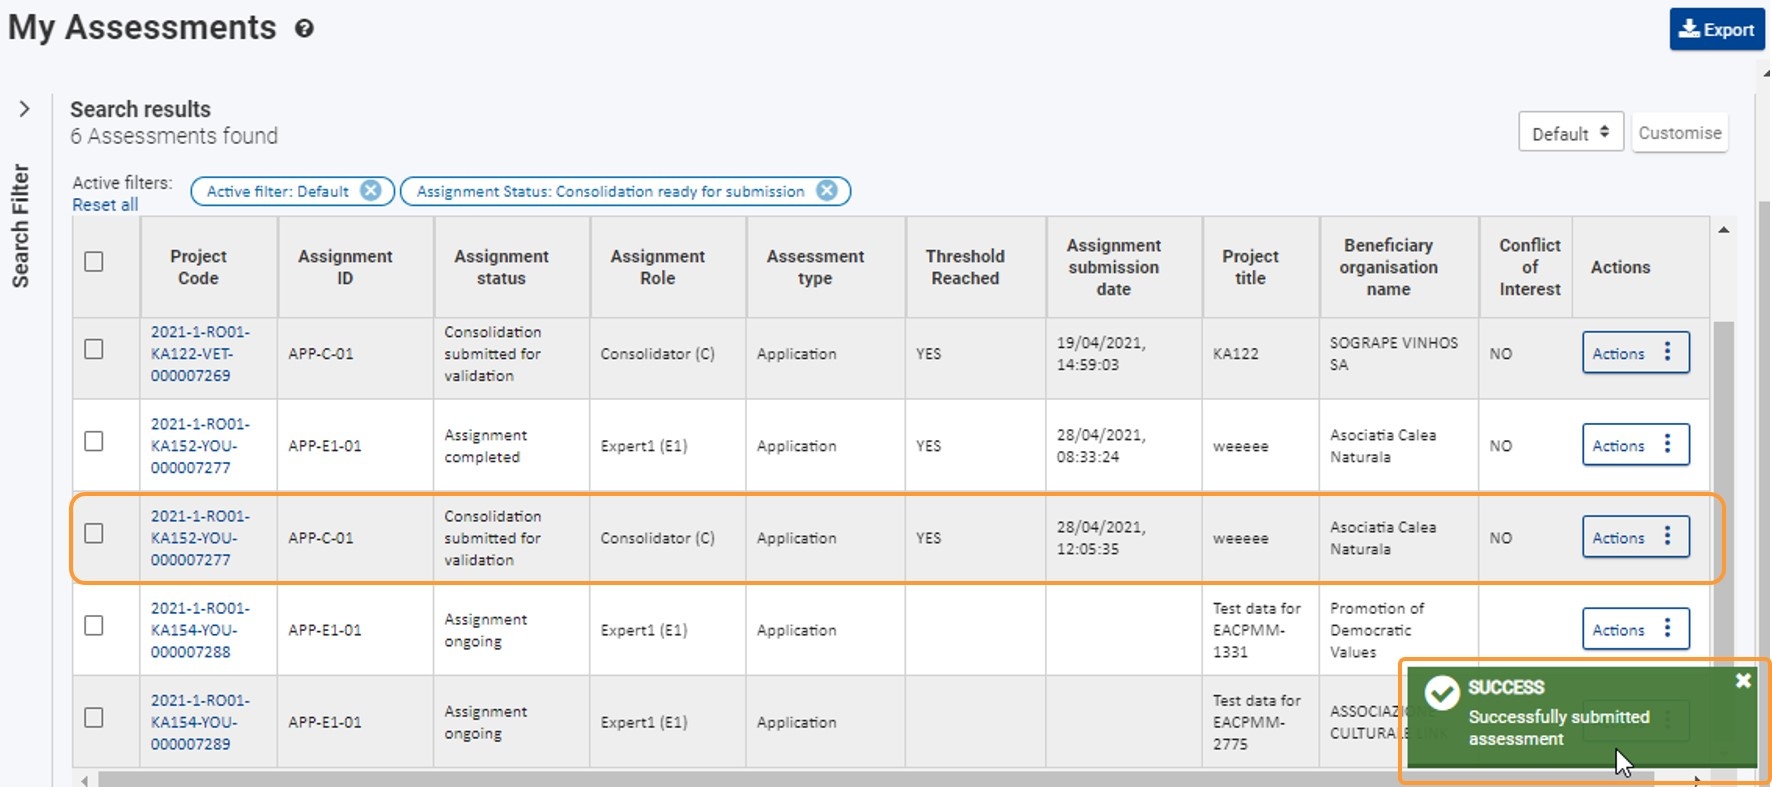Viewport: 1772px width, 787px height.
Task: Export the assessments list
Action: tap(1716, 29)
